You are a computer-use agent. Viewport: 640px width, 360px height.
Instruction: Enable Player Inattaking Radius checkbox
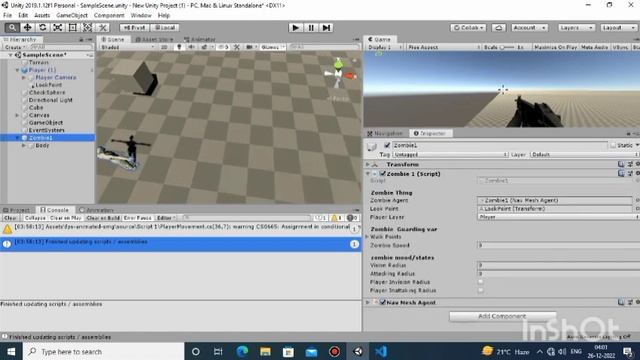click(480, 290)
